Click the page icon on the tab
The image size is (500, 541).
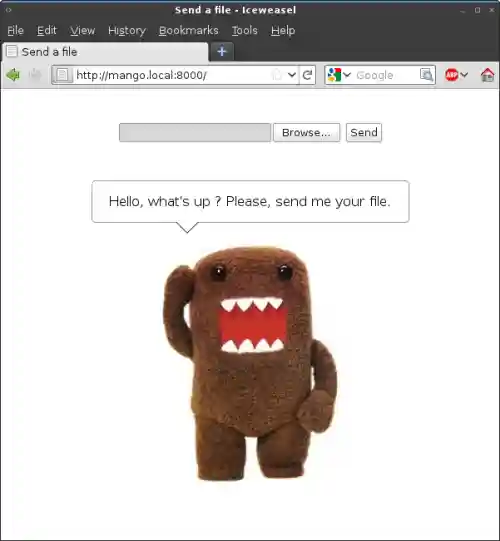[x=12, y=51]
